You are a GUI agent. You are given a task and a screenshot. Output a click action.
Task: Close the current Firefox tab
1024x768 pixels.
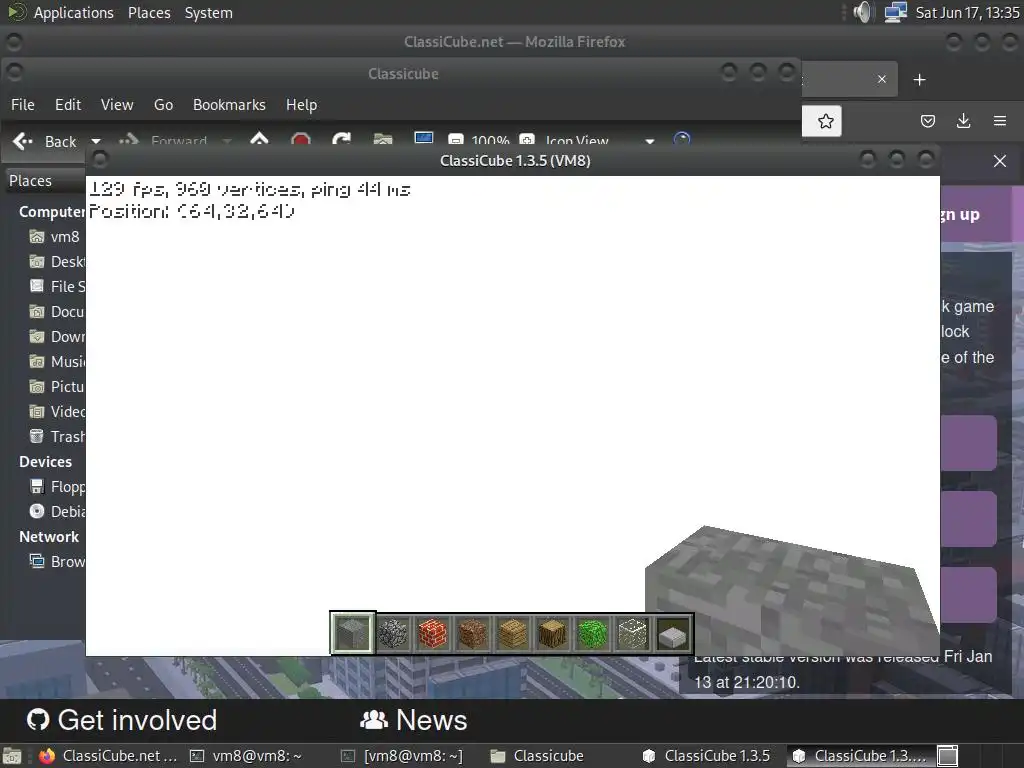pyautogui.click(x=882, y=79)
